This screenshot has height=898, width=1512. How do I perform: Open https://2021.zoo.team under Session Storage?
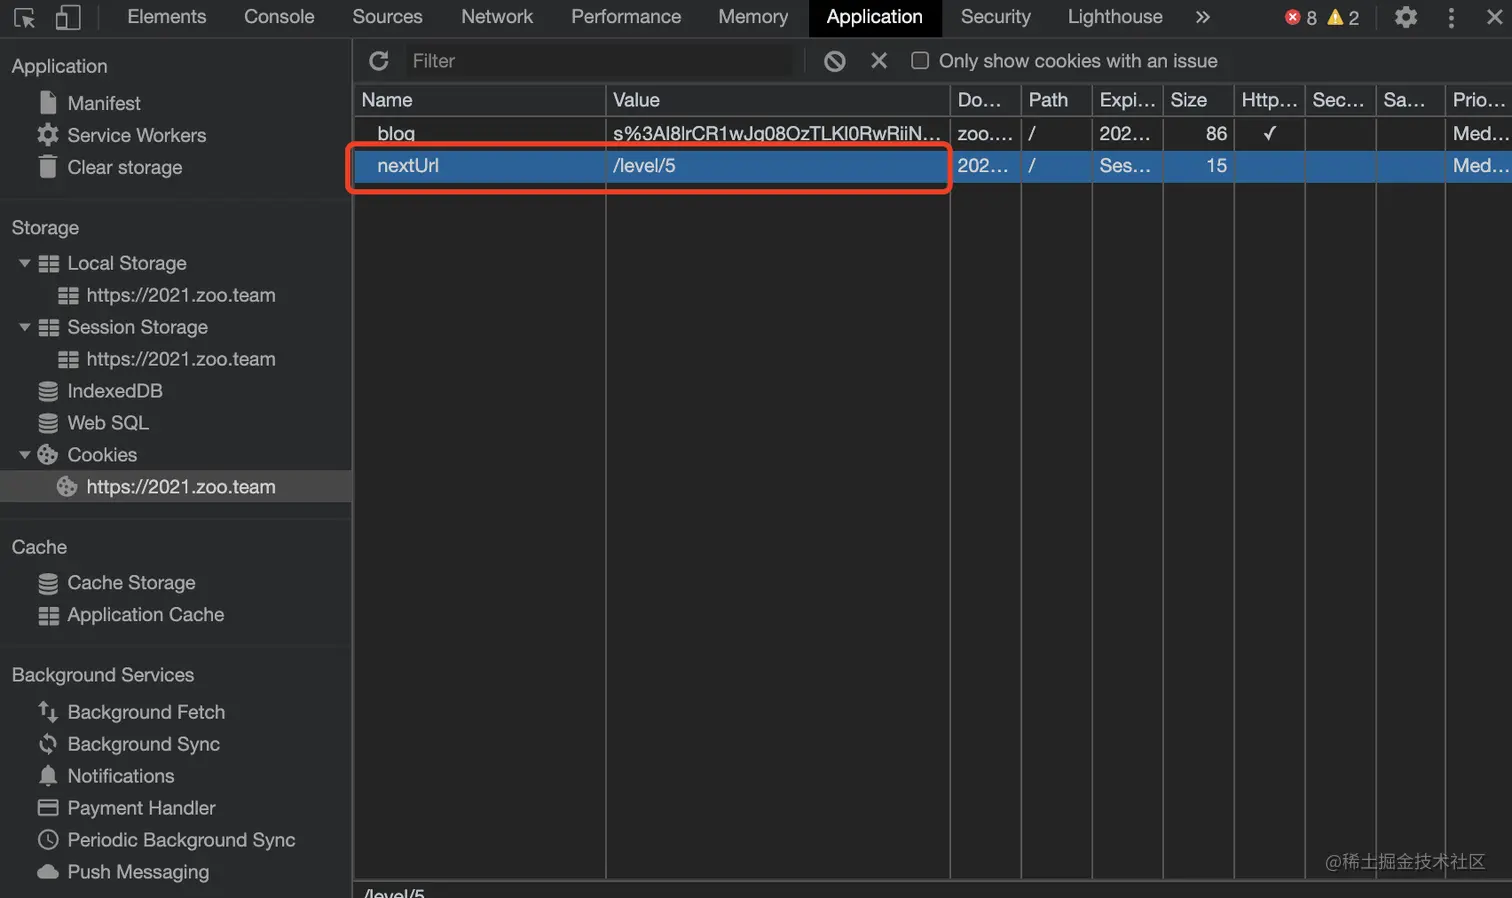(x=181, y=359)
